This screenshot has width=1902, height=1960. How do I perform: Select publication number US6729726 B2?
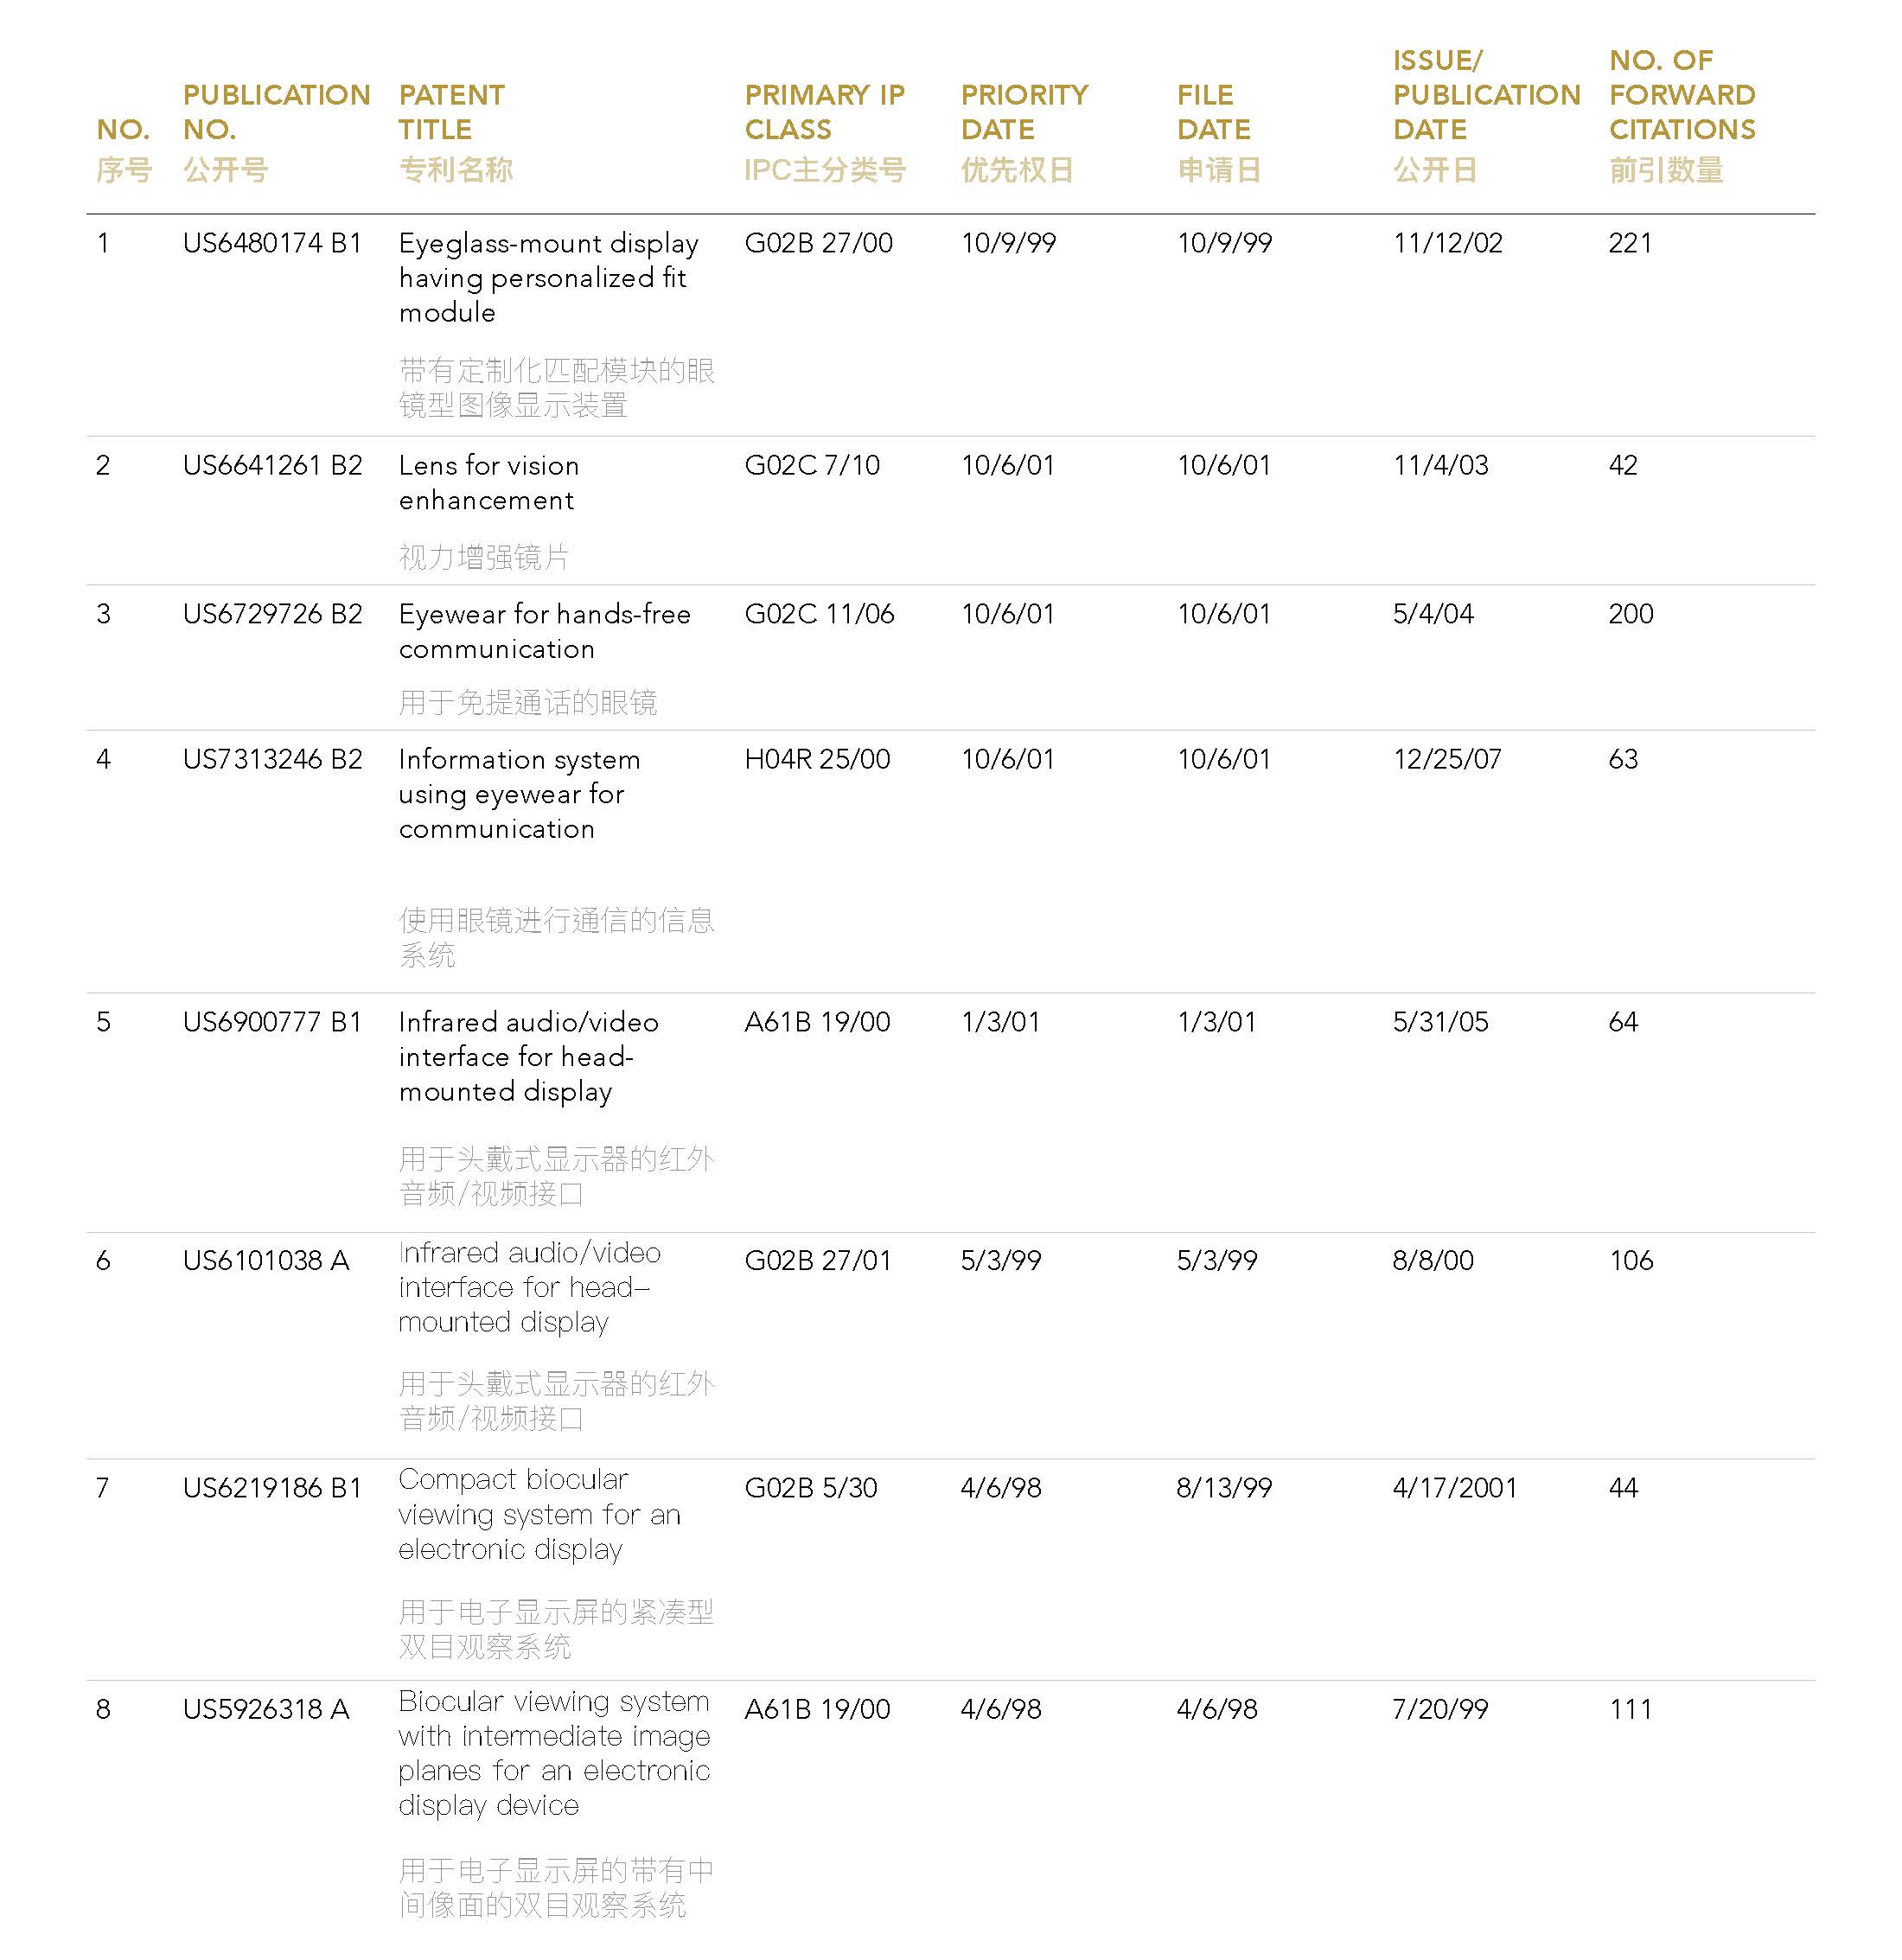272,614
